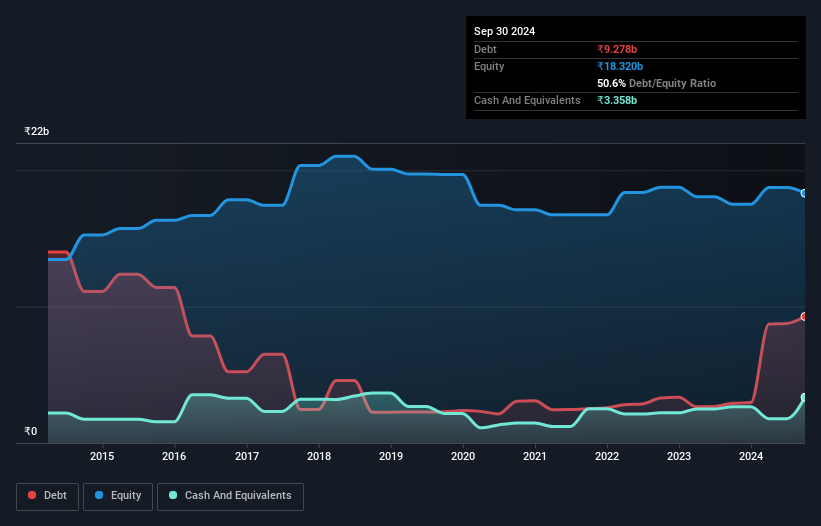Click the 2020 x-axis label
Image resolution: width=821 pixels, height=526 pixels.
coord(463,456)
